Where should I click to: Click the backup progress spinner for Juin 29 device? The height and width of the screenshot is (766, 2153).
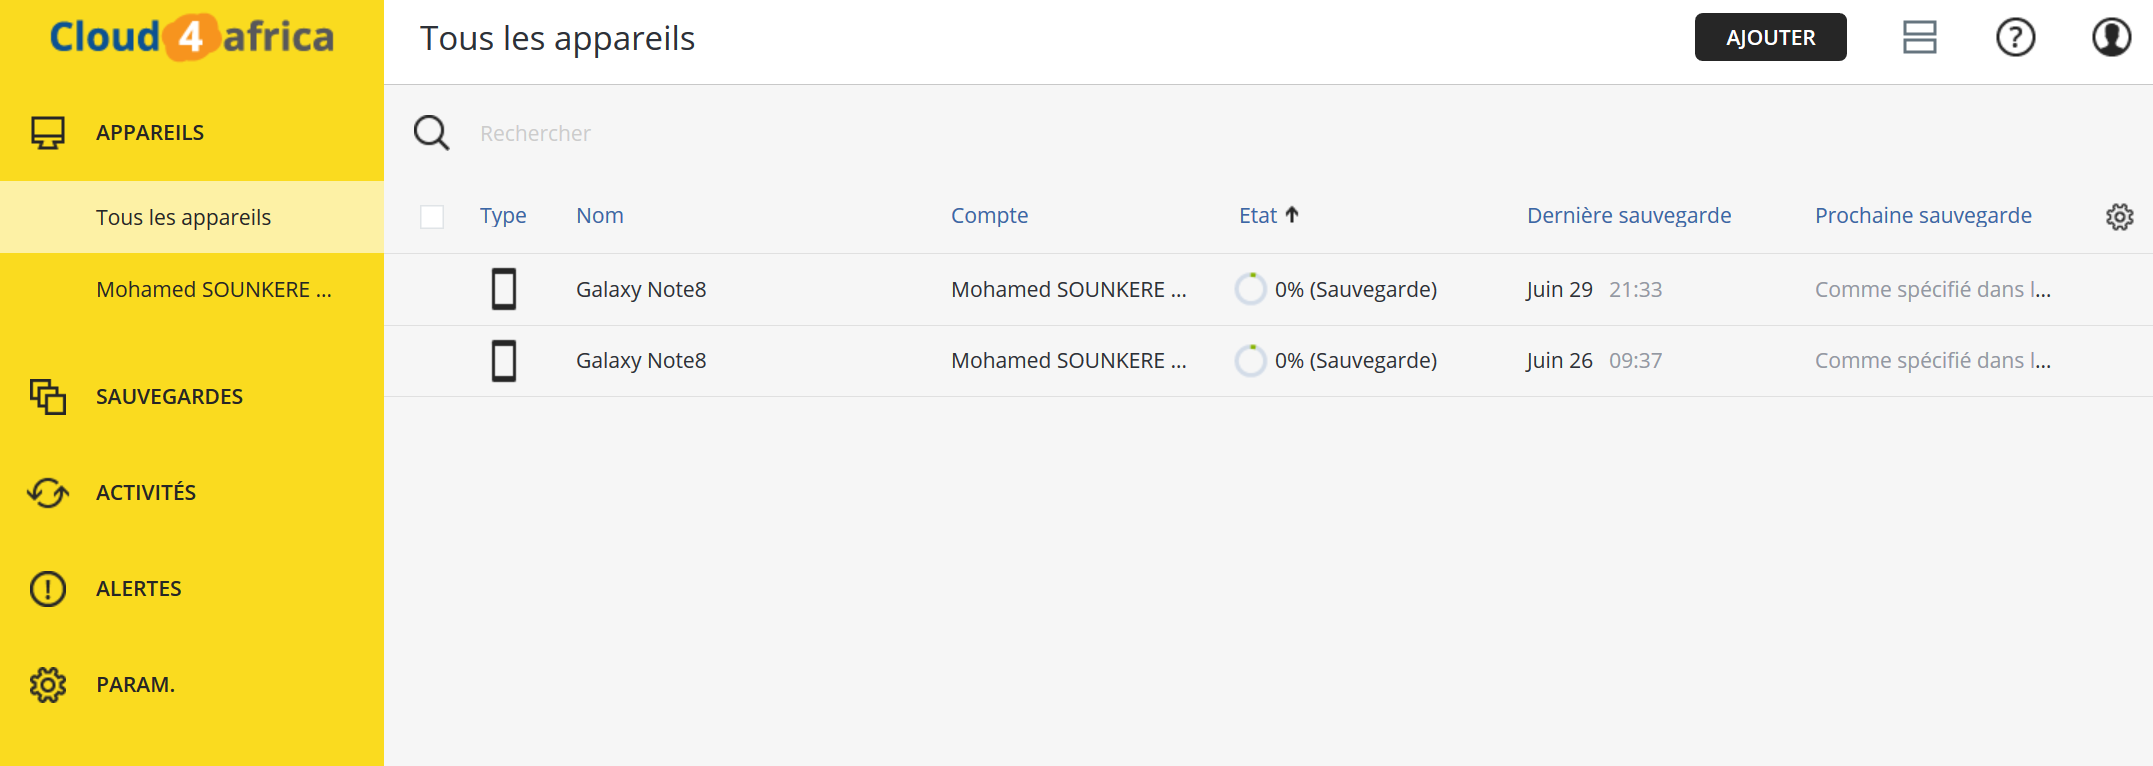(1250, 289)
